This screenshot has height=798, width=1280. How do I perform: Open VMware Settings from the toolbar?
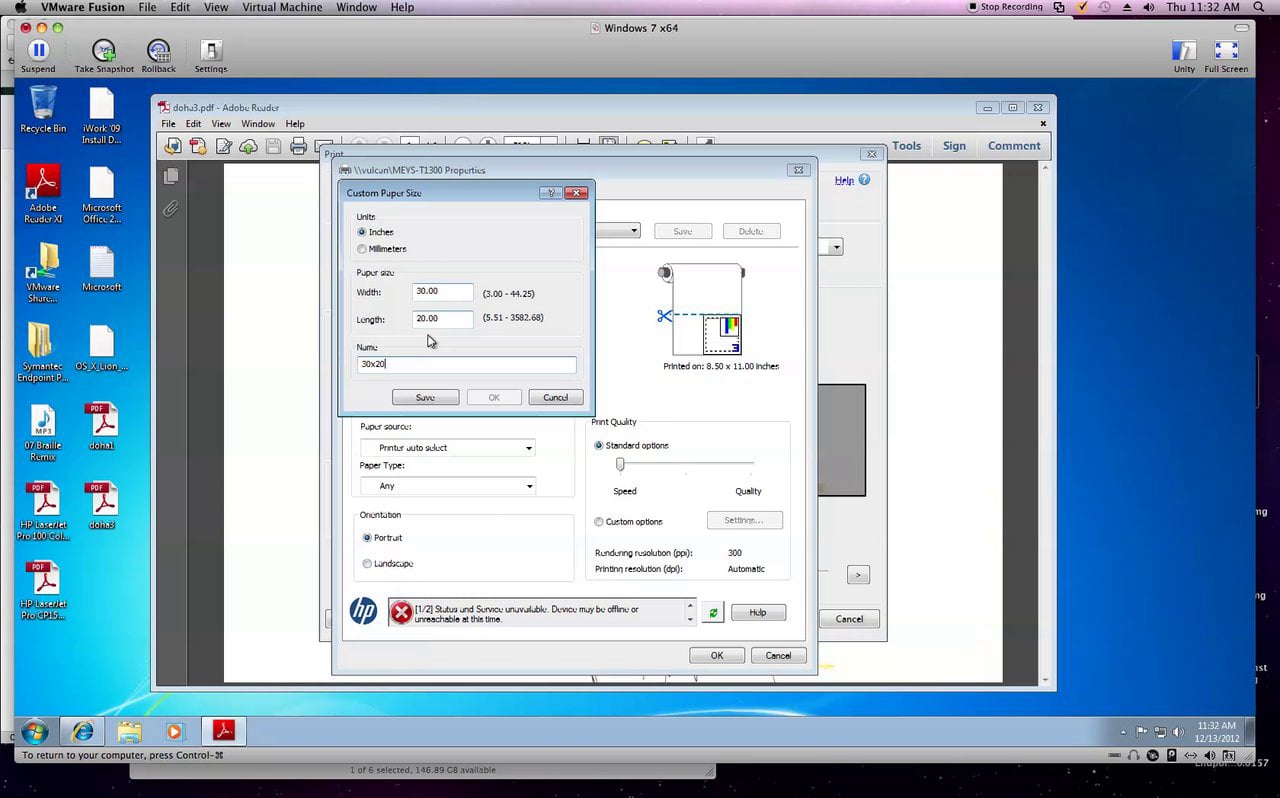tap(211, 50)
